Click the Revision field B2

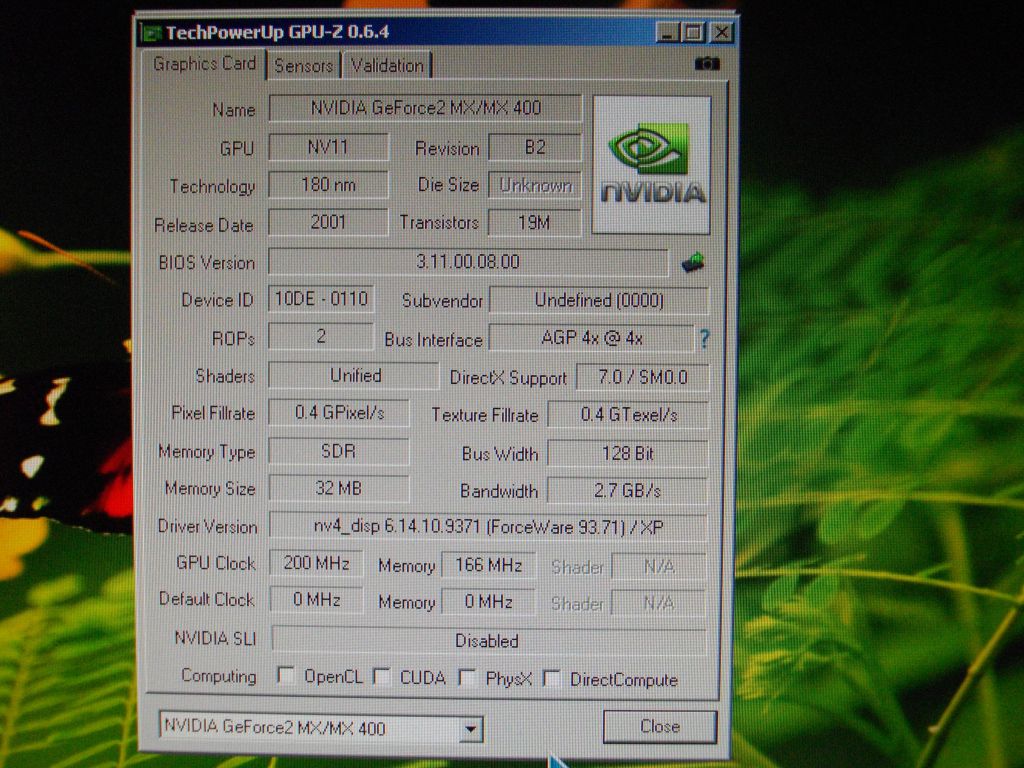pos(535,147)
